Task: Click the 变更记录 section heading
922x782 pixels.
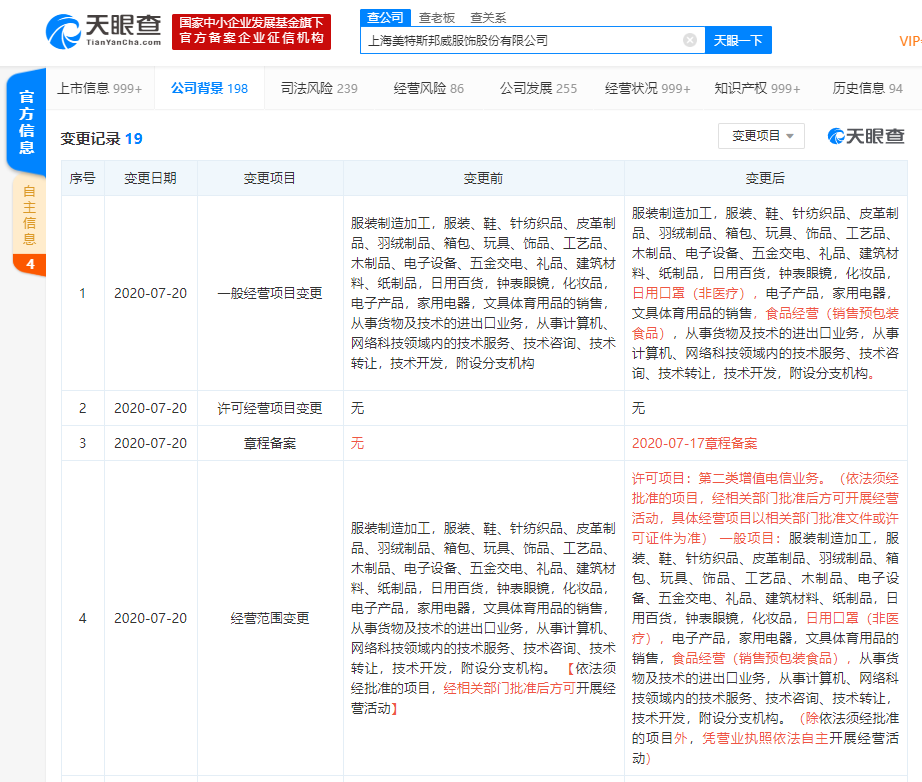Action: (x=91, y=139)
